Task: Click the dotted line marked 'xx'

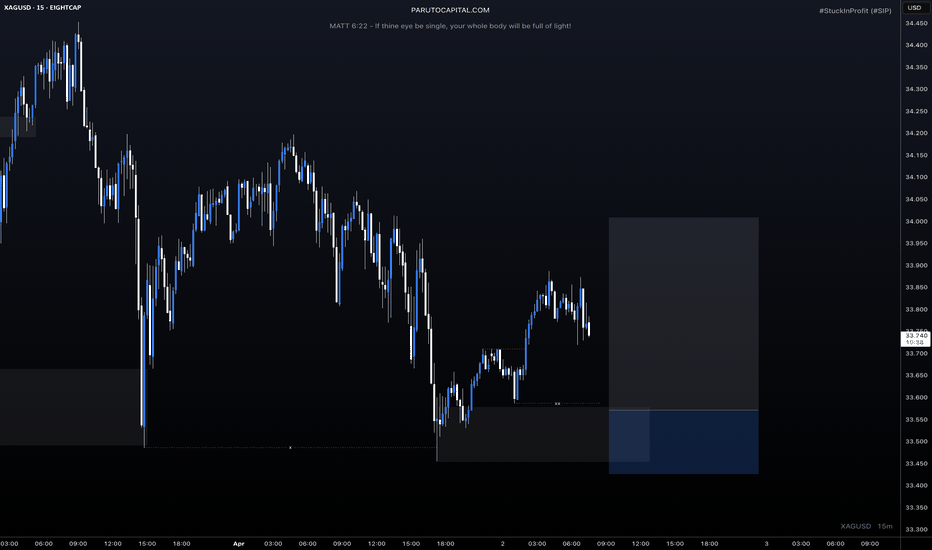Action: coord(557,404)
